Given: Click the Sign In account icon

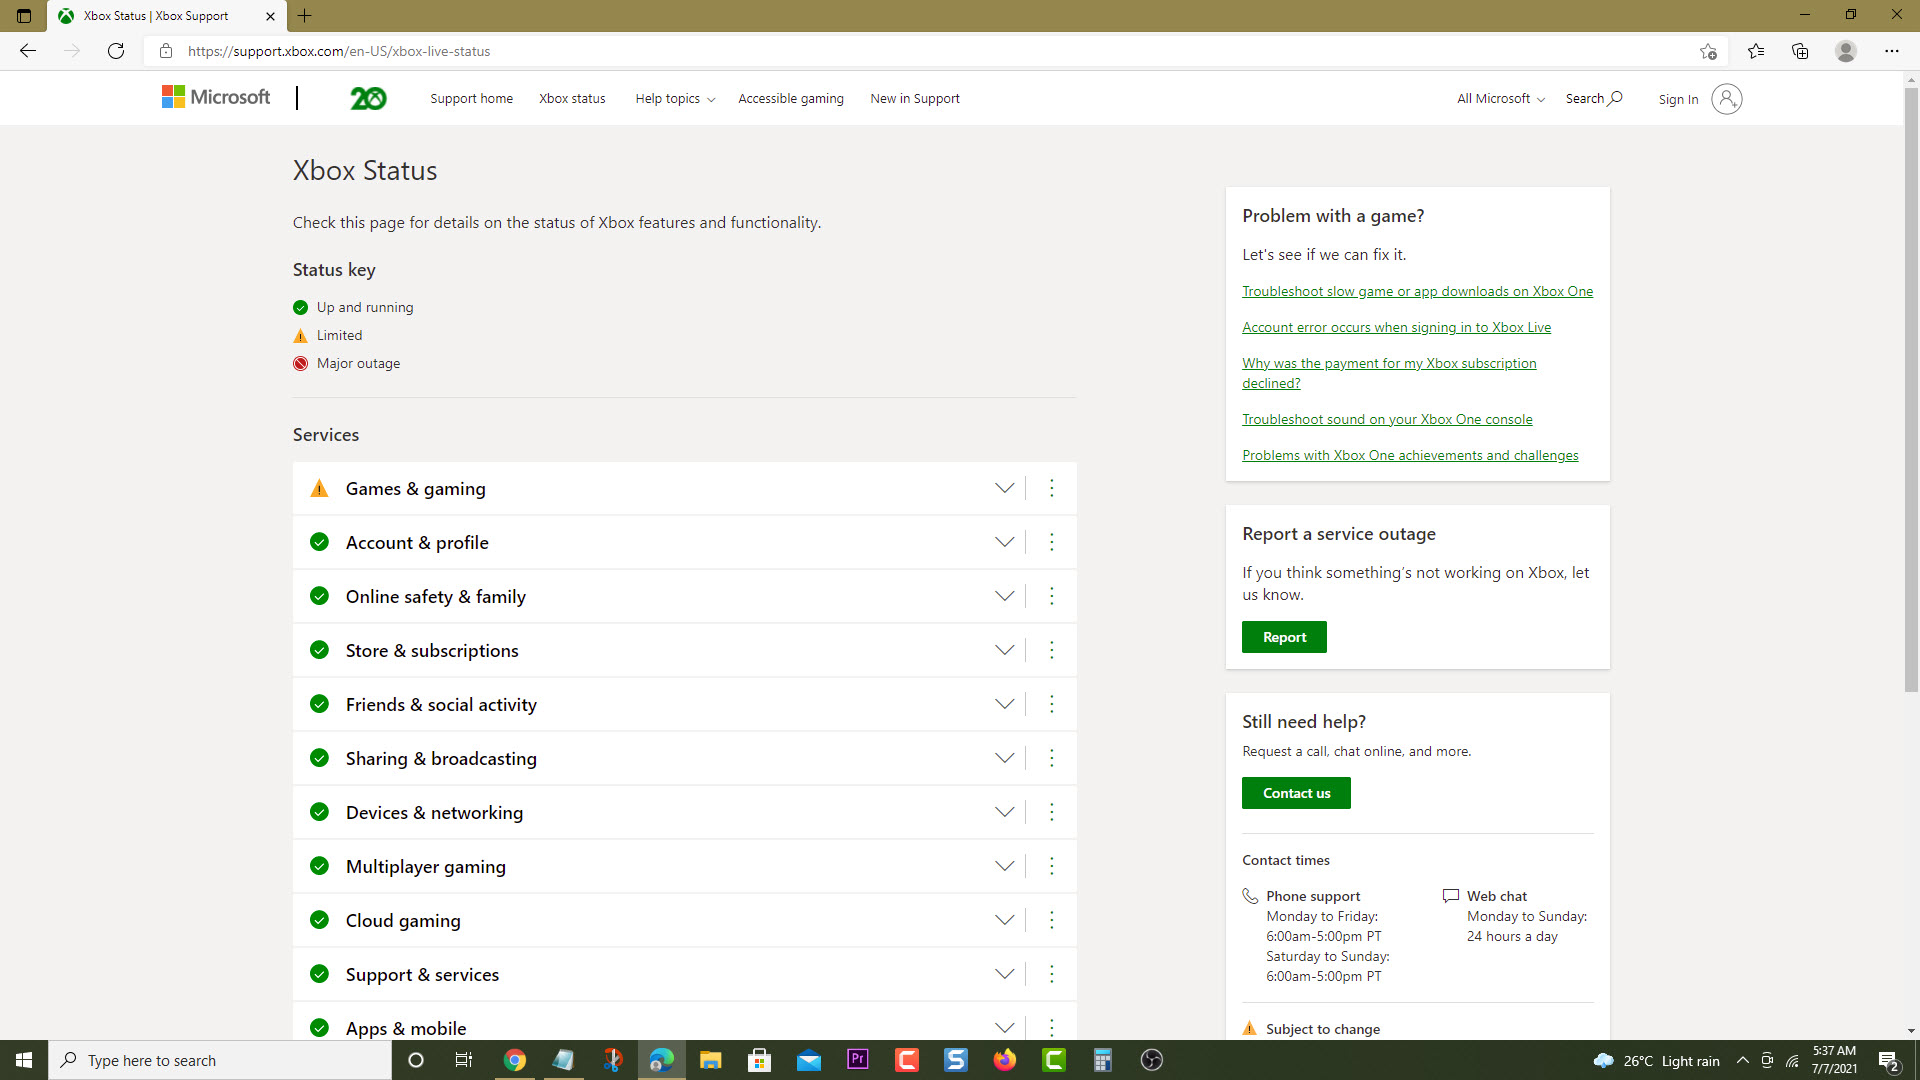Looking at the screenshot, I should [1725, 99].
